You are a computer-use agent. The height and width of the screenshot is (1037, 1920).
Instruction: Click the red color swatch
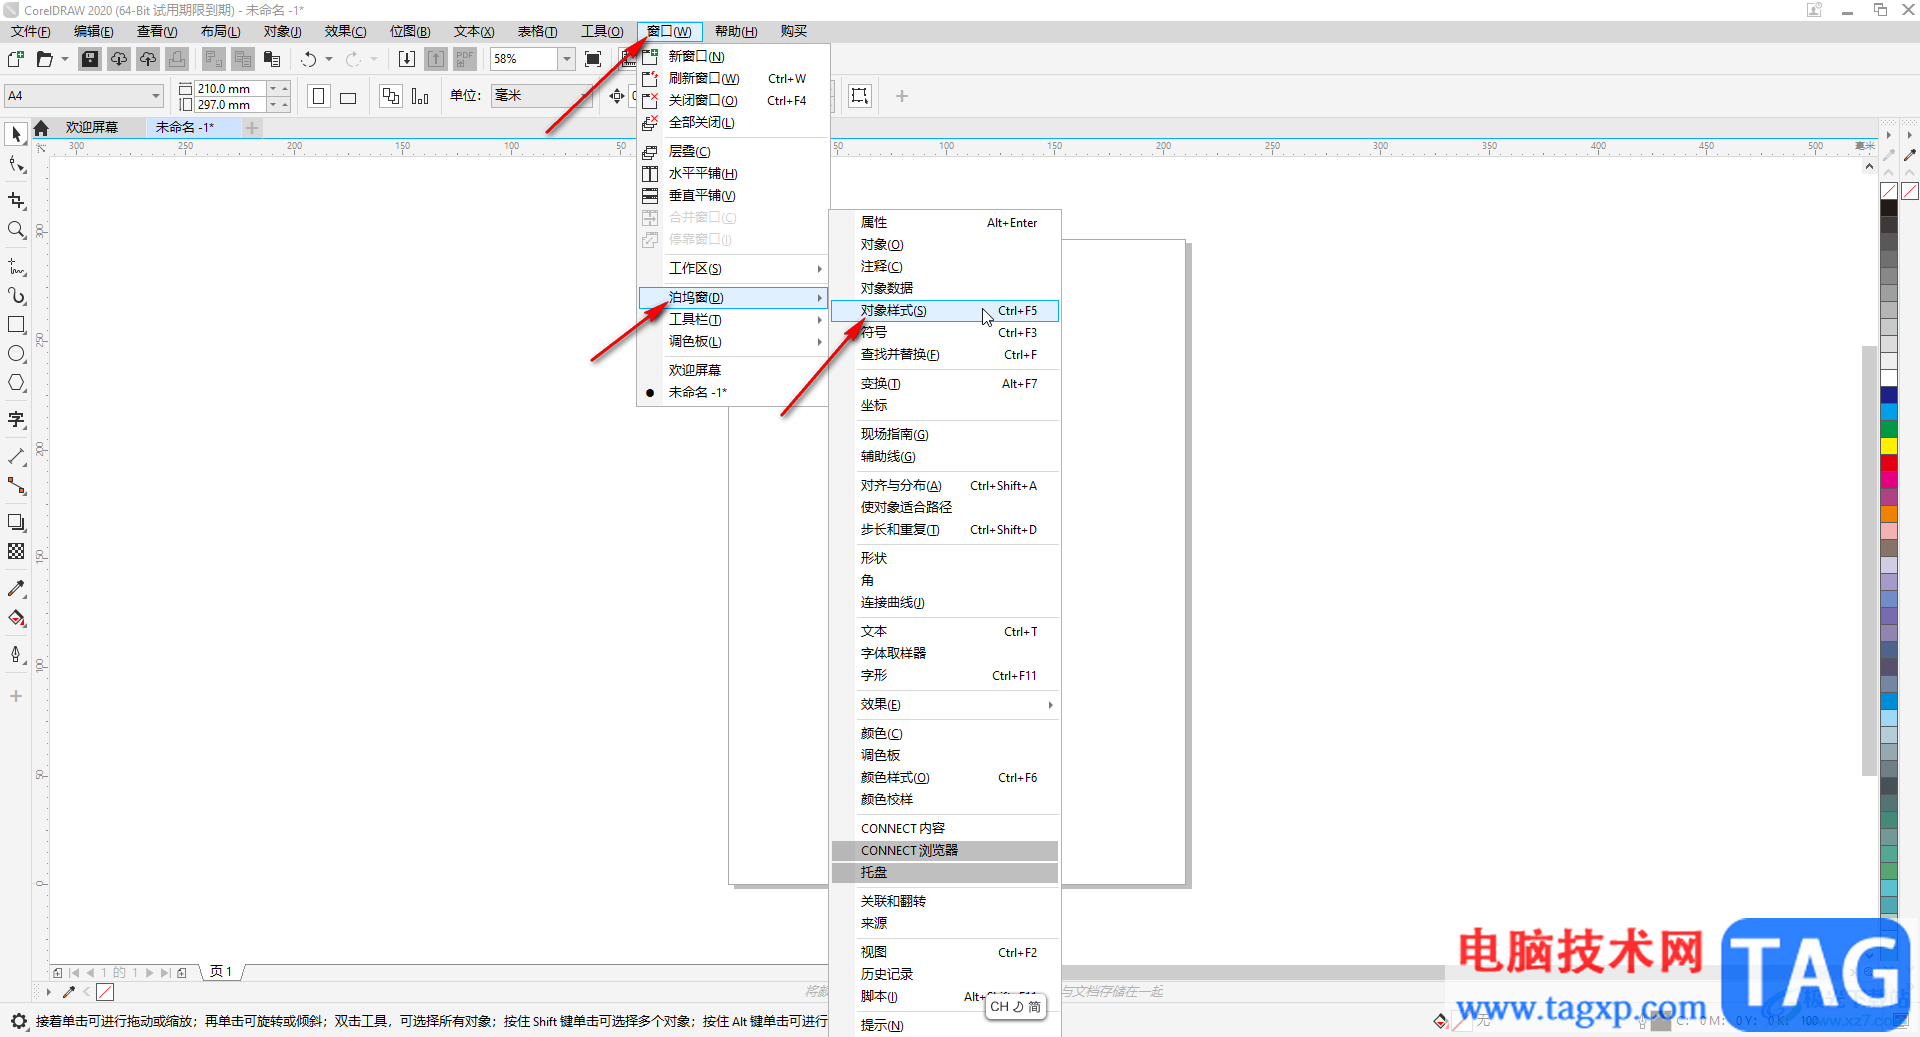(1889, 463)
